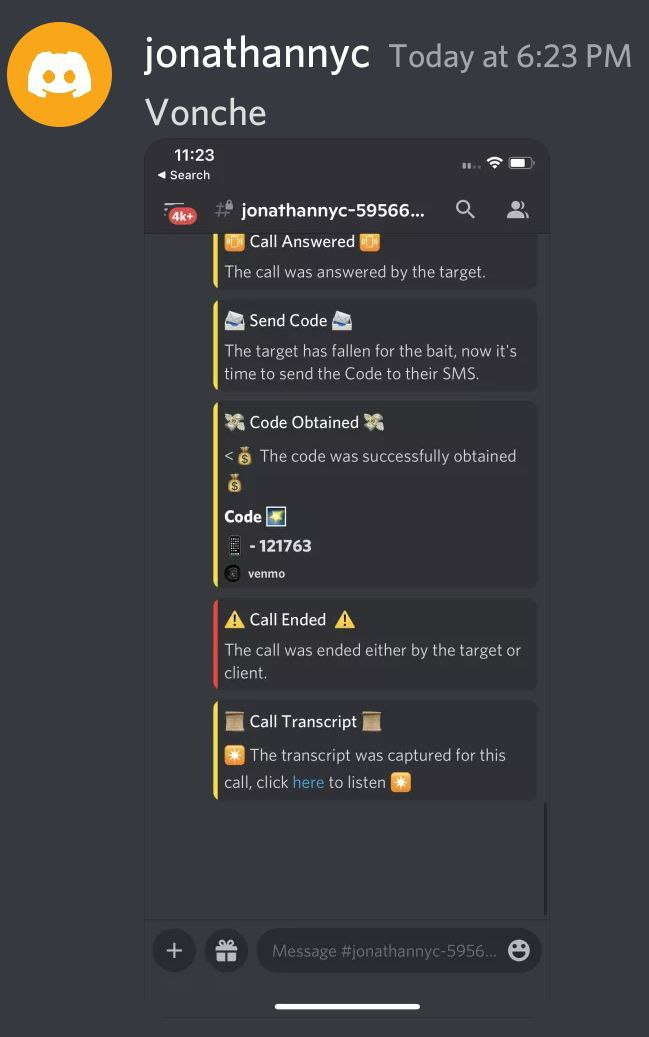
Task: Tap the plus attachment button
Action: click(x=174, y=950)
